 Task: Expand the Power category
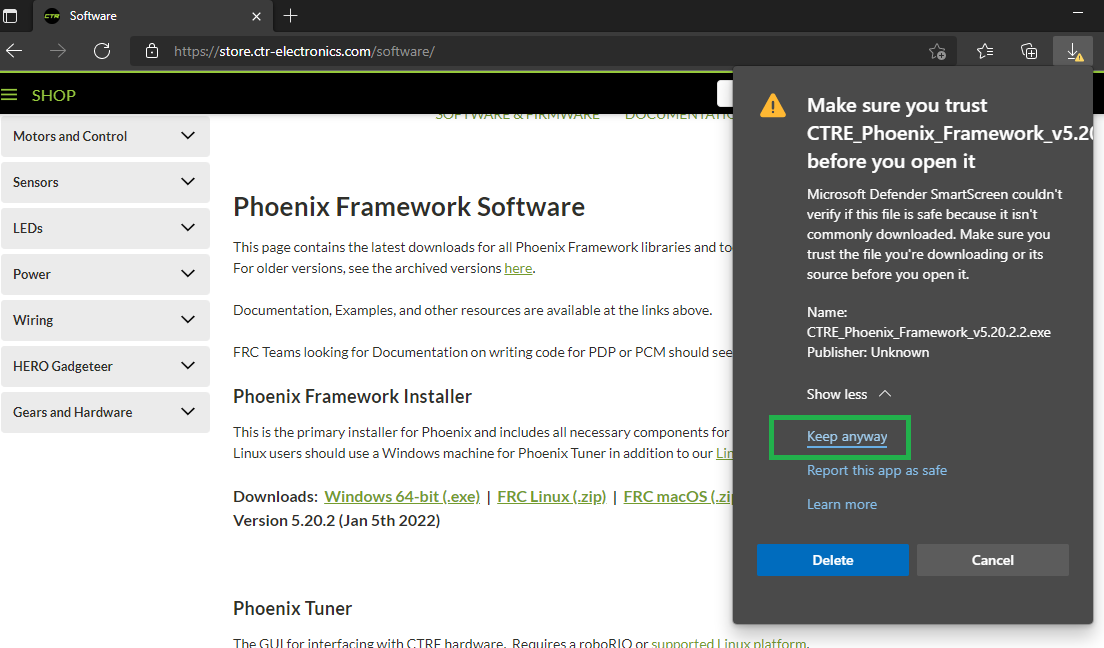[106, 274]
